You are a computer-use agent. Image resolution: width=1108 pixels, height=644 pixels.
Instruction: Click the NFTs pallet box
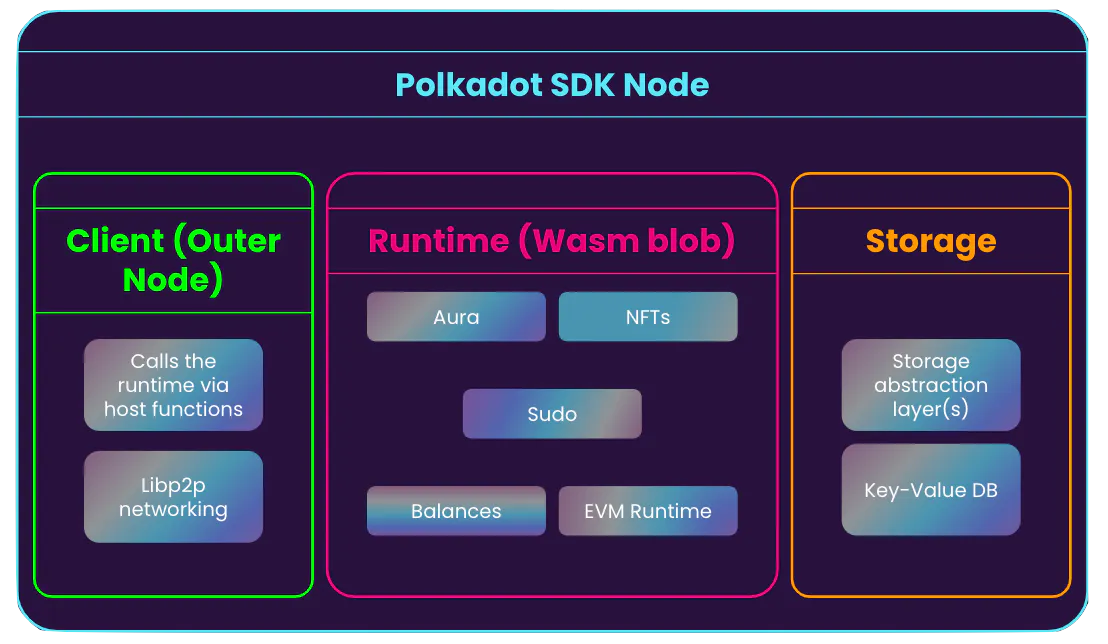coord(648,317)
